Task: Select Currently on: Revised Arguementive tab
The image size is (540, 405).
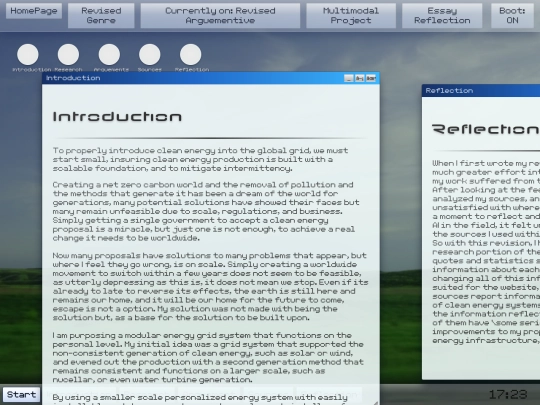Action: coord(220,15)
